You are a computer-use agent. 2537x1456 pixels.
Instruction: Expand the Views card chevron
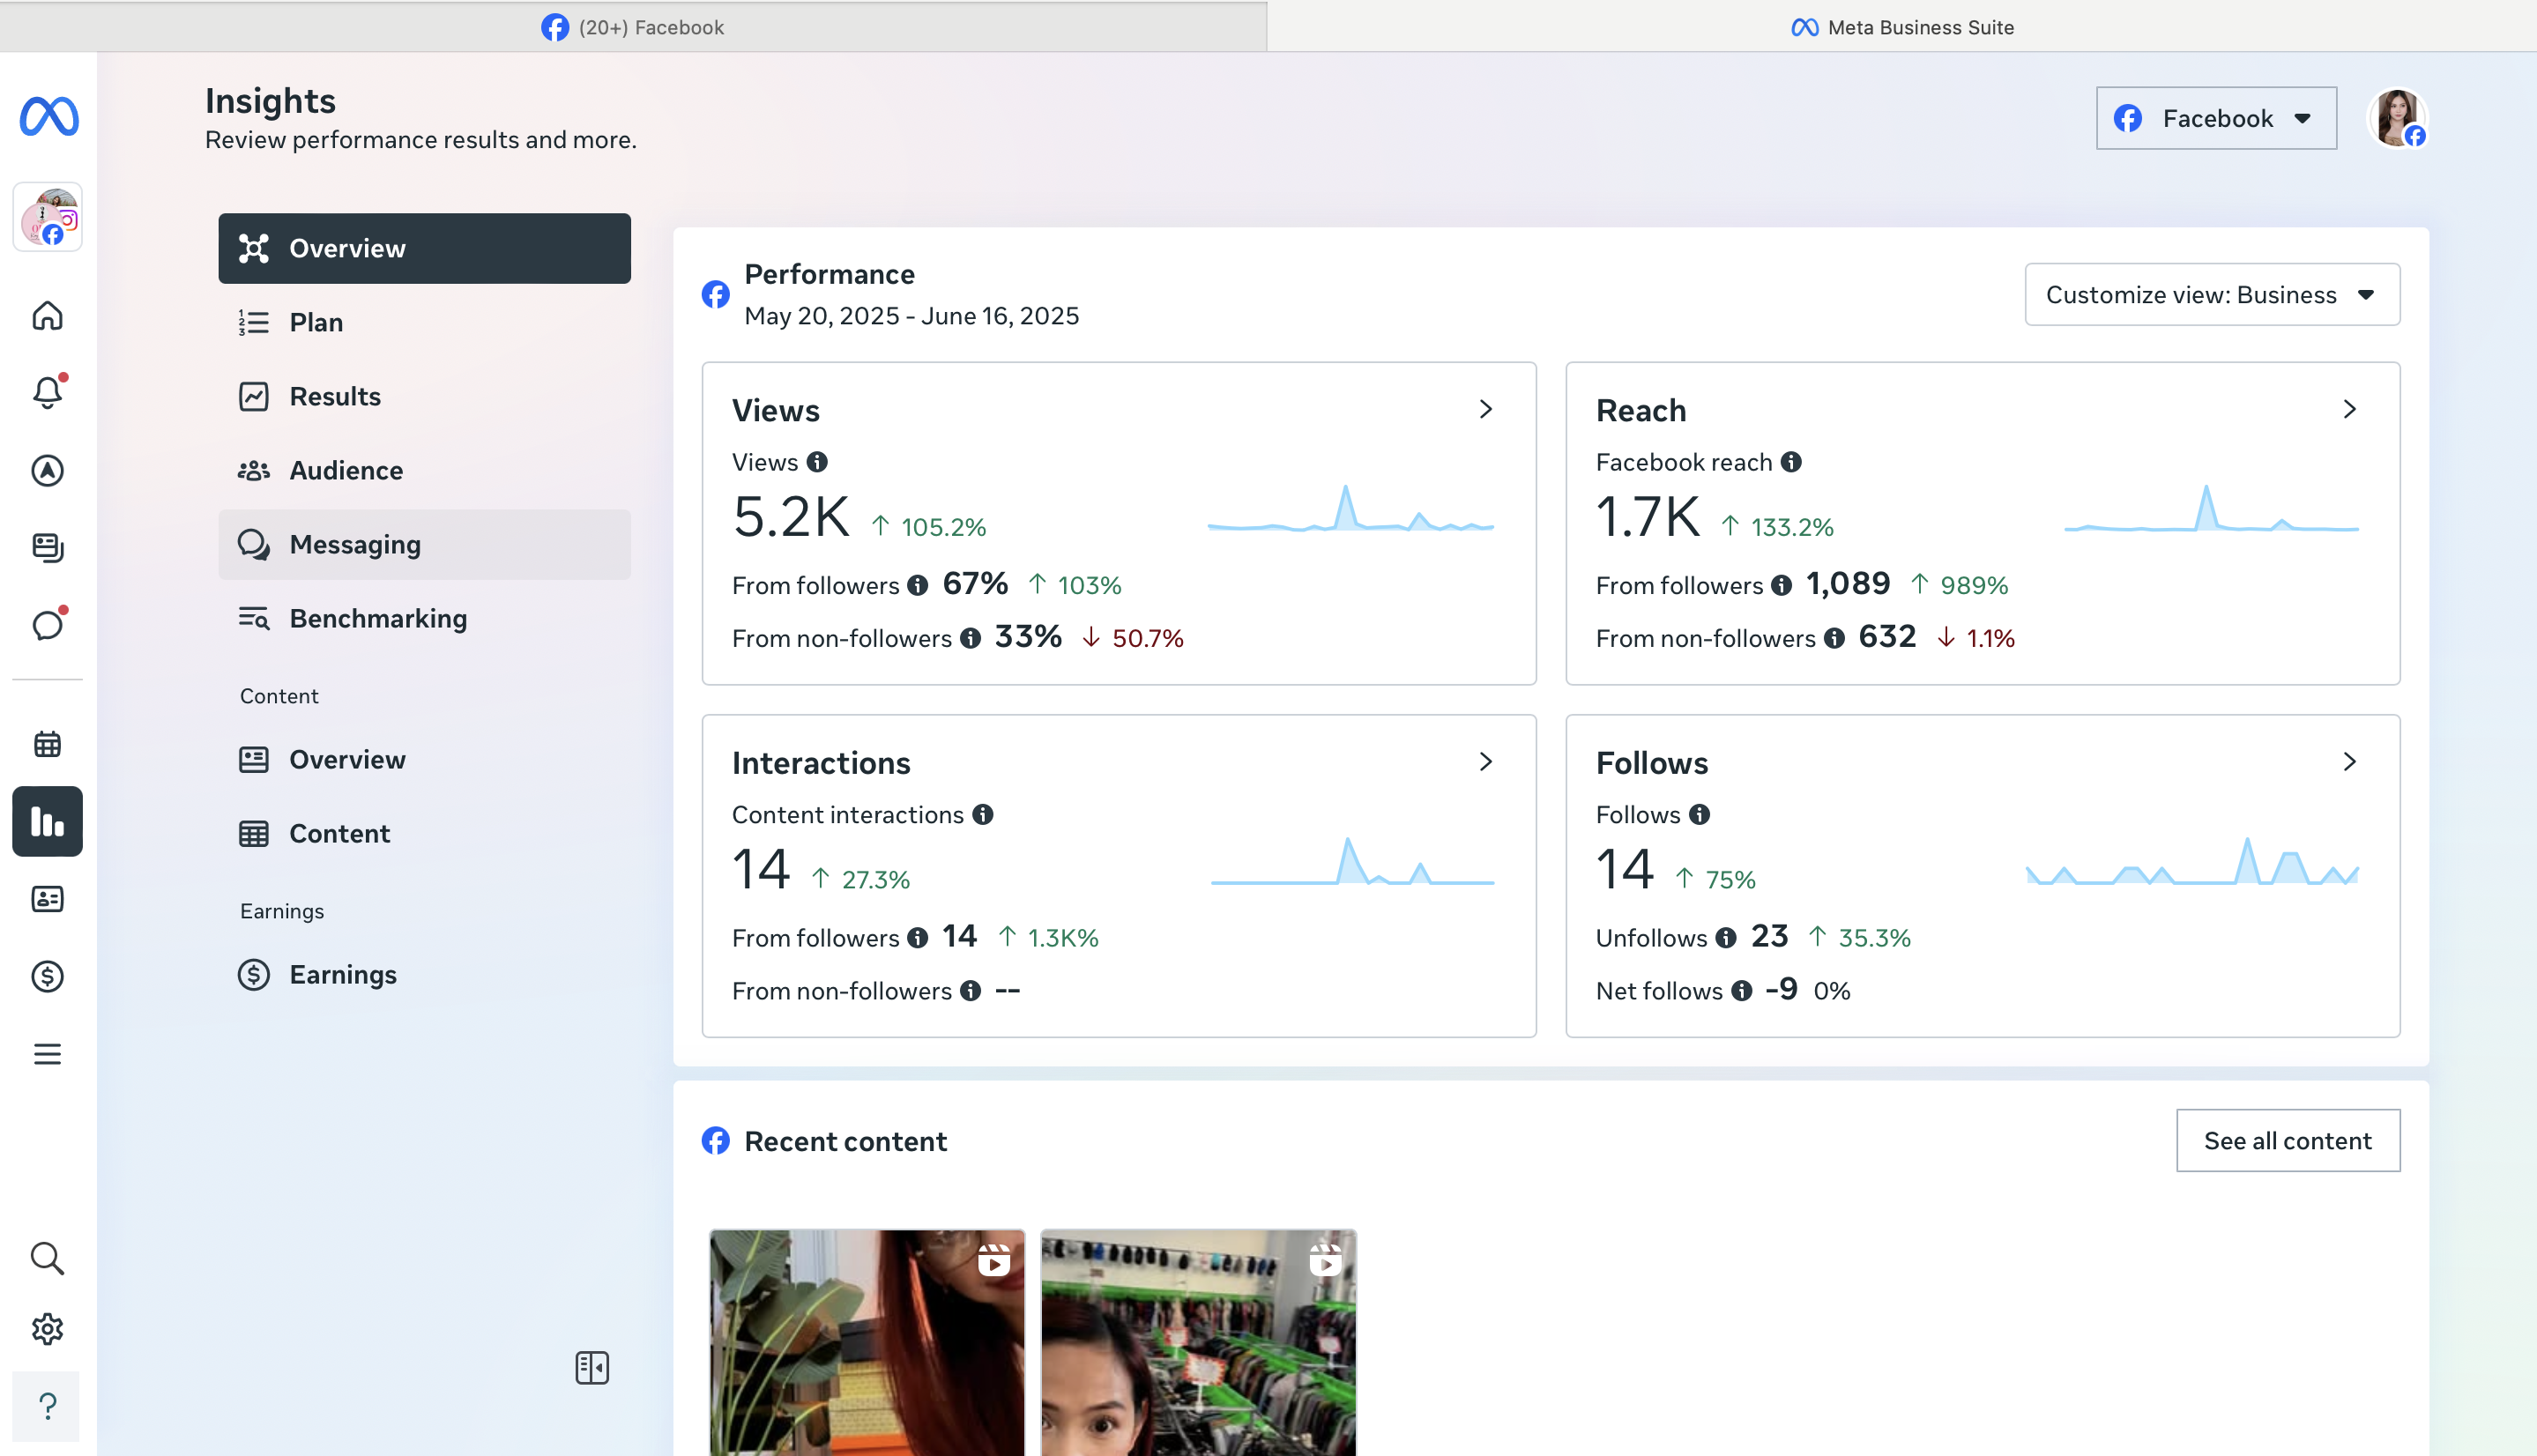tap(1485, 409)
